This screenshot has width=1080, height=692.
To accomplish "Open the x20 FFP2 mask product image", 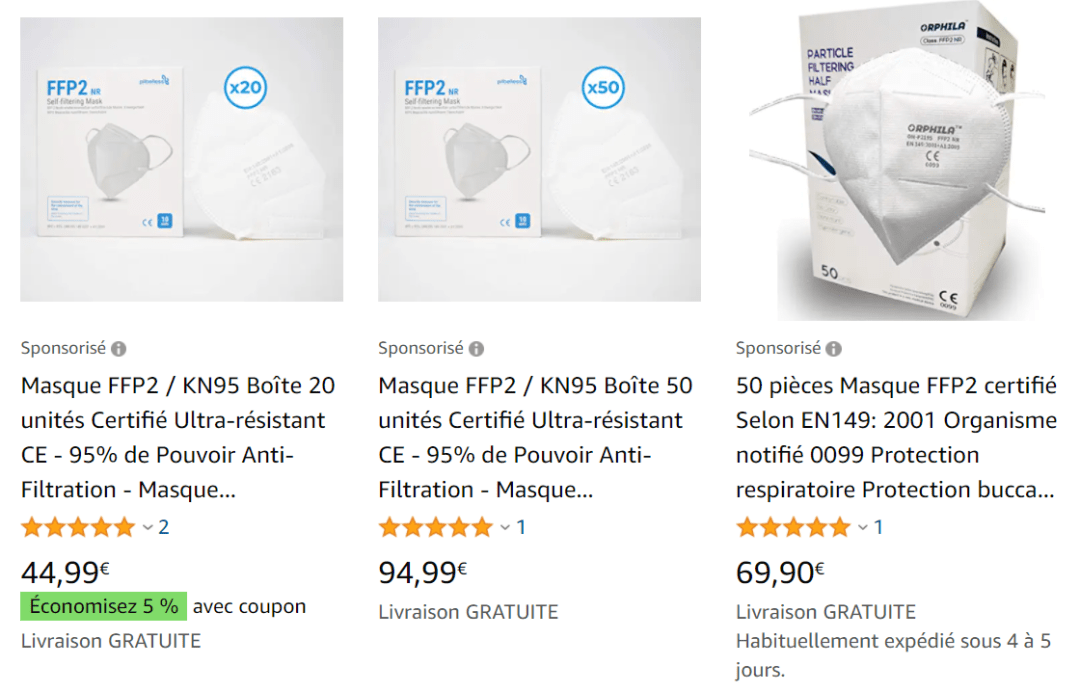I will click(181, 159).
